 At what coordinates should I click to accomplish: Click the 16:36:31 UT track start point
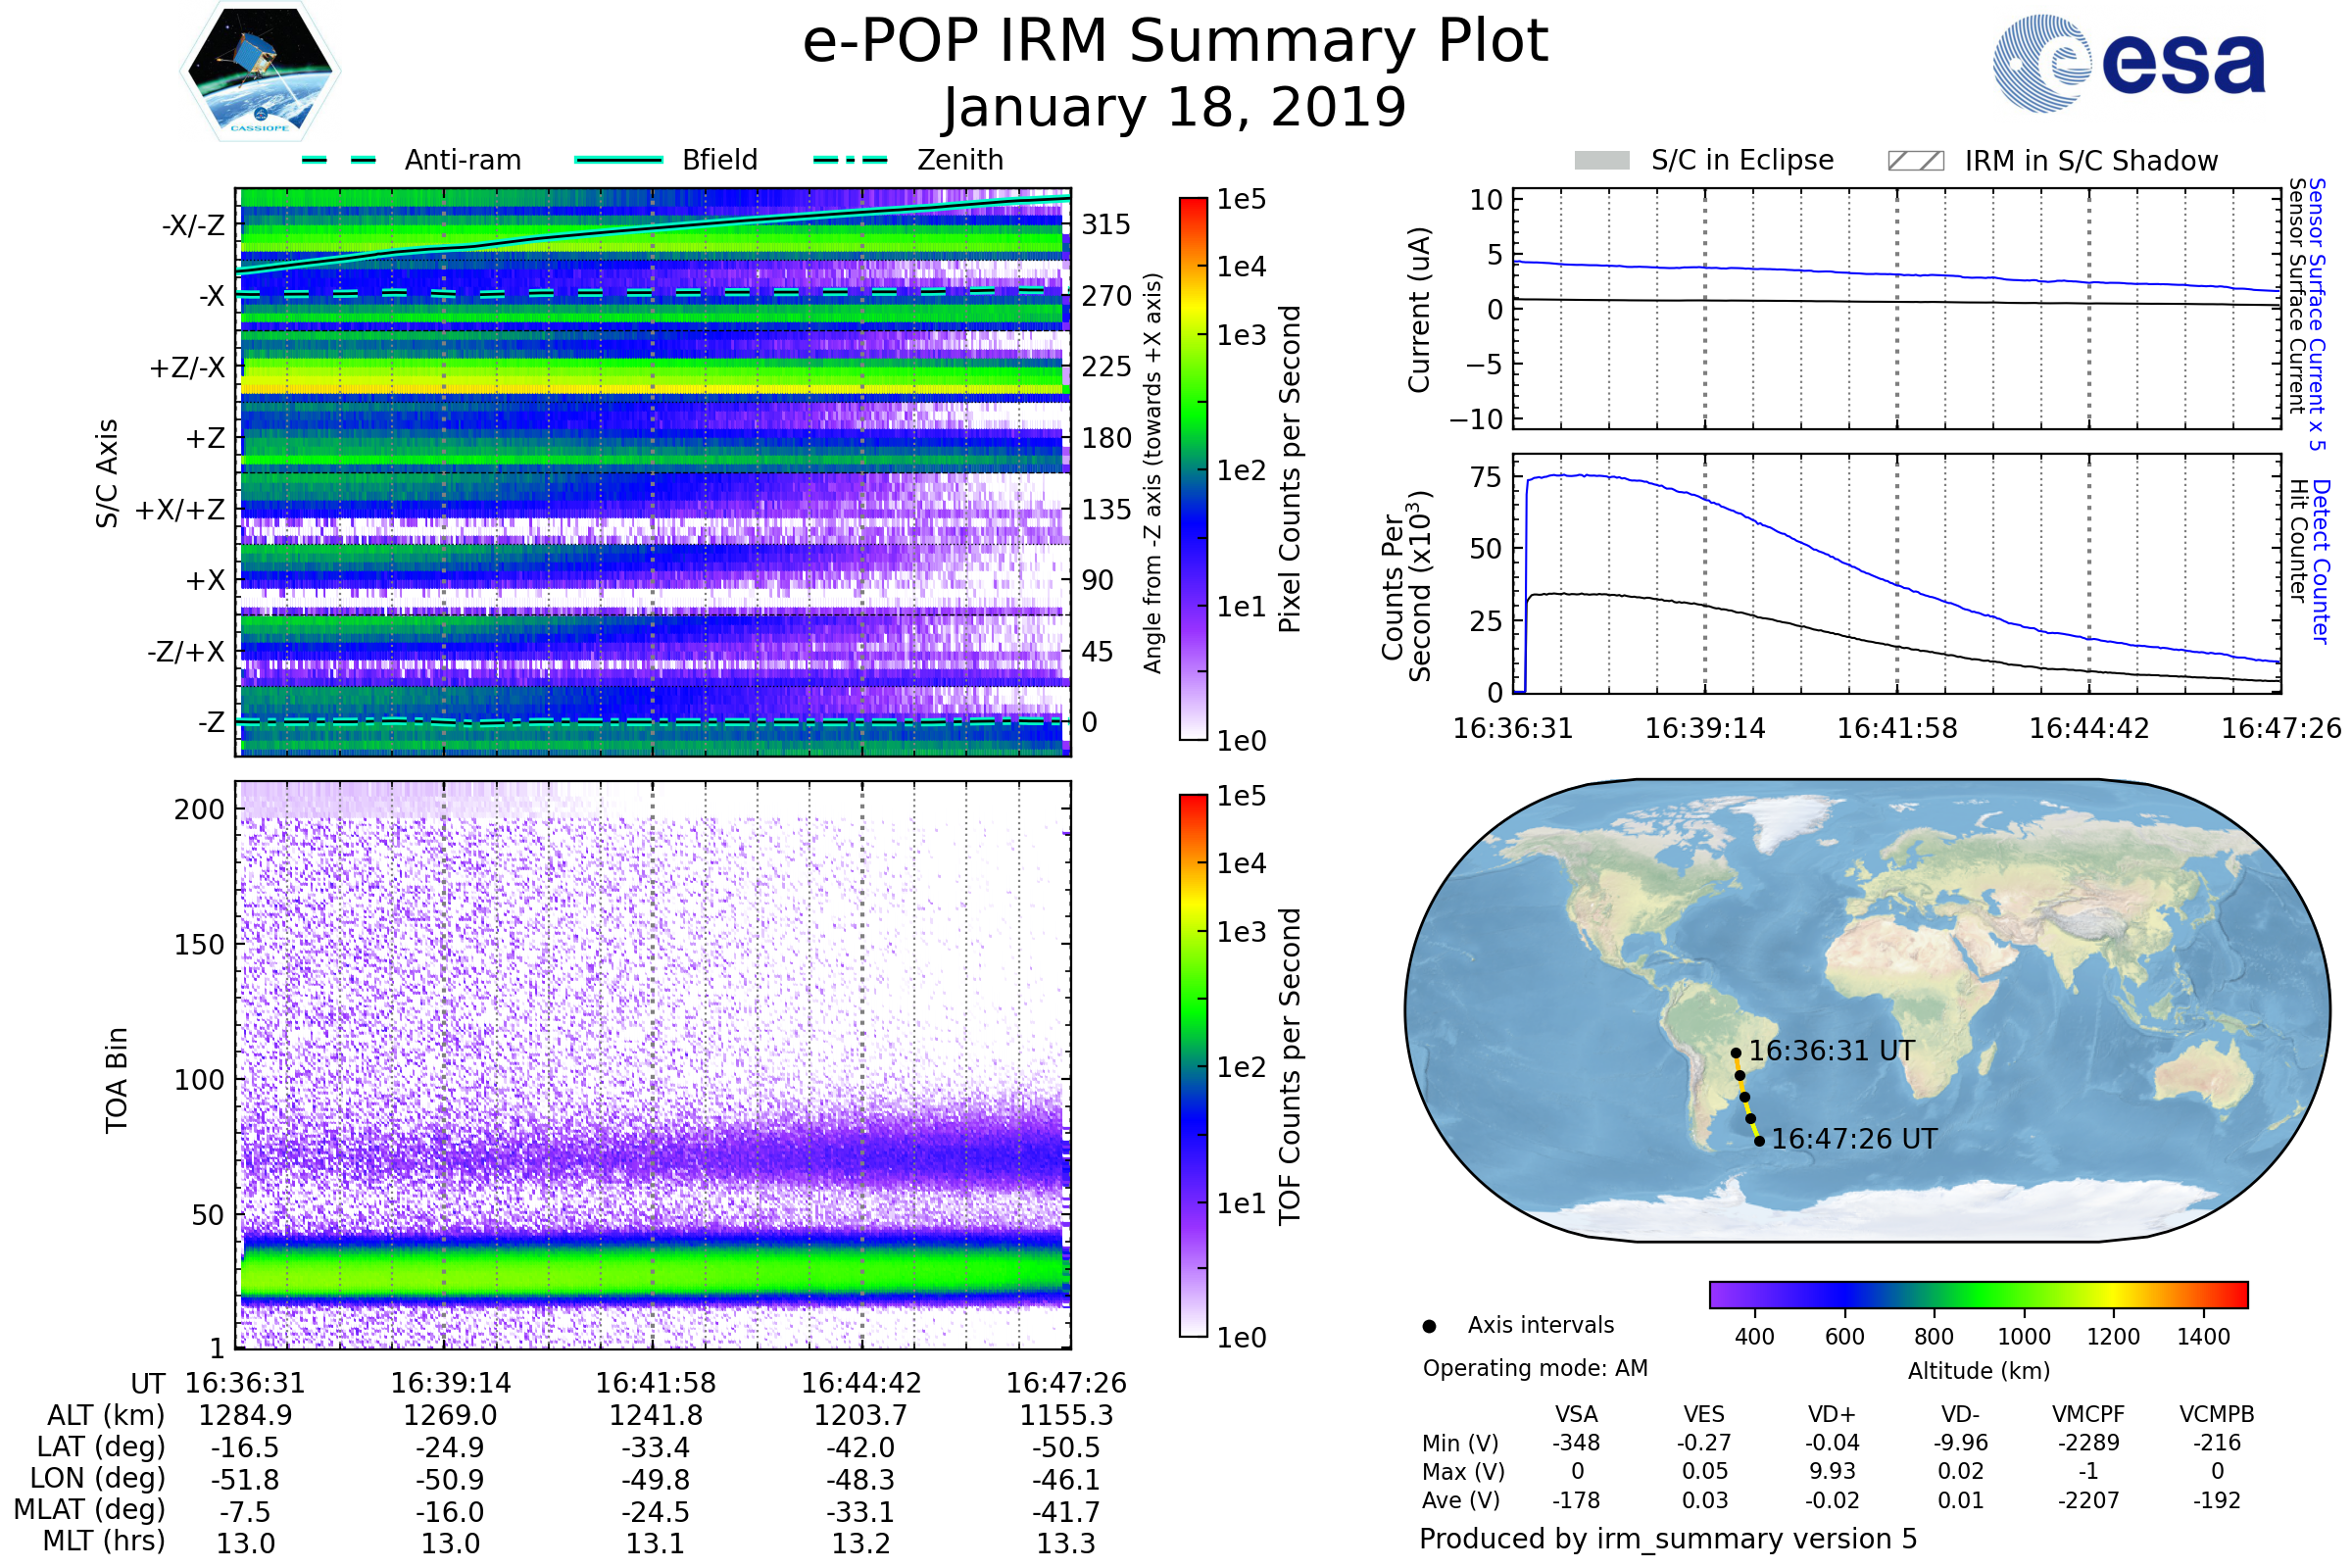[1736, 1053]
